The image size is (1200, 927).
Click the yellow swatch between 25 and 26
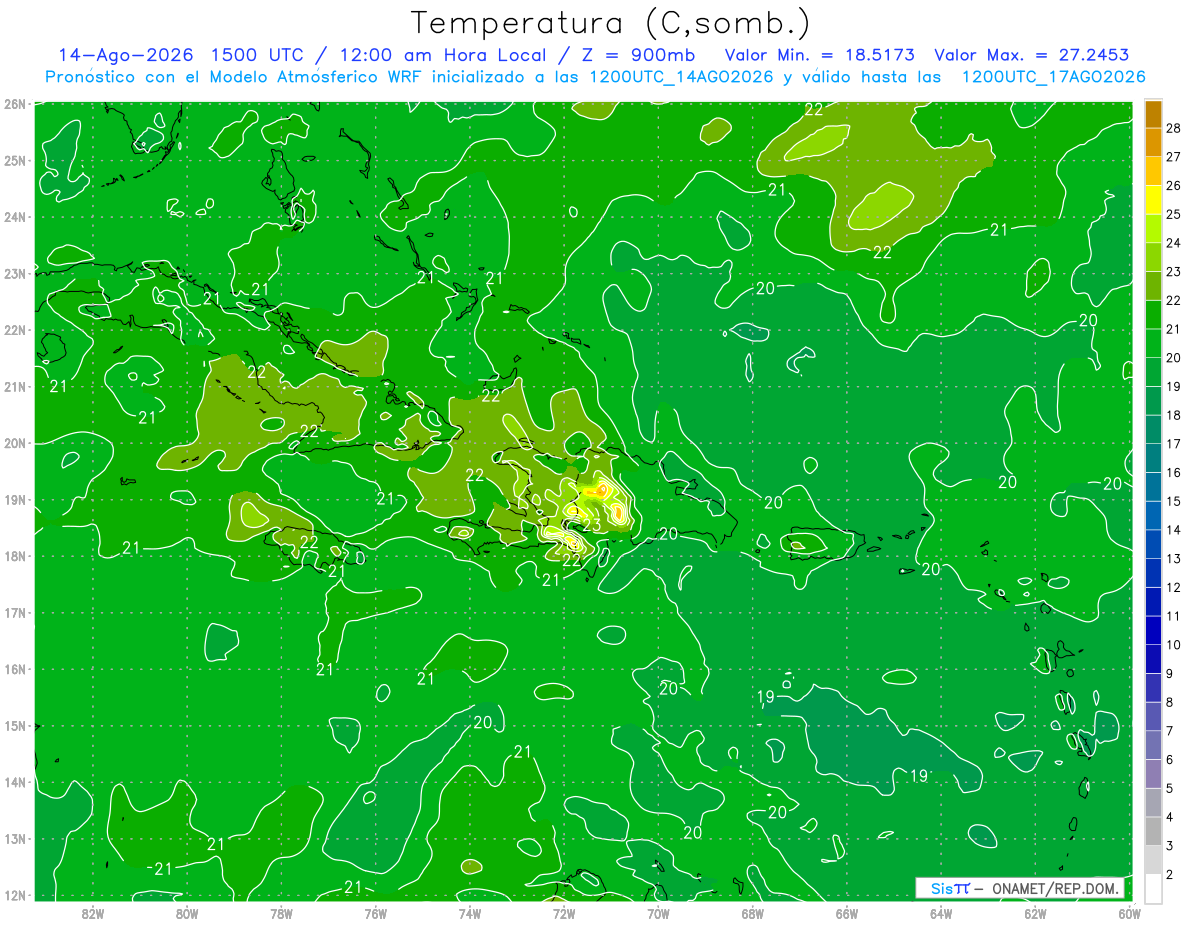(x=1153, y=200)
